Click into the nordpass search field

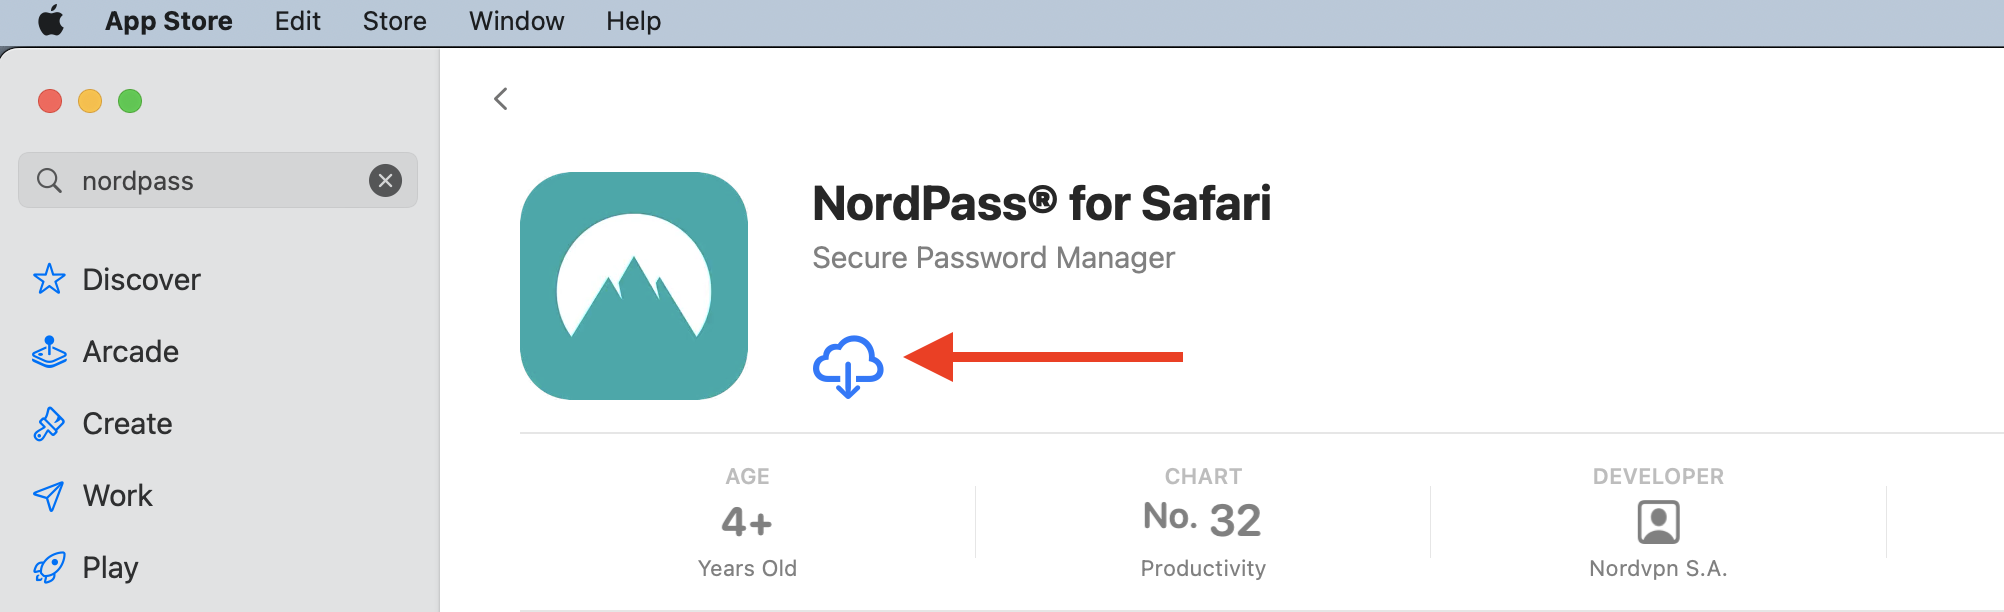220,181
